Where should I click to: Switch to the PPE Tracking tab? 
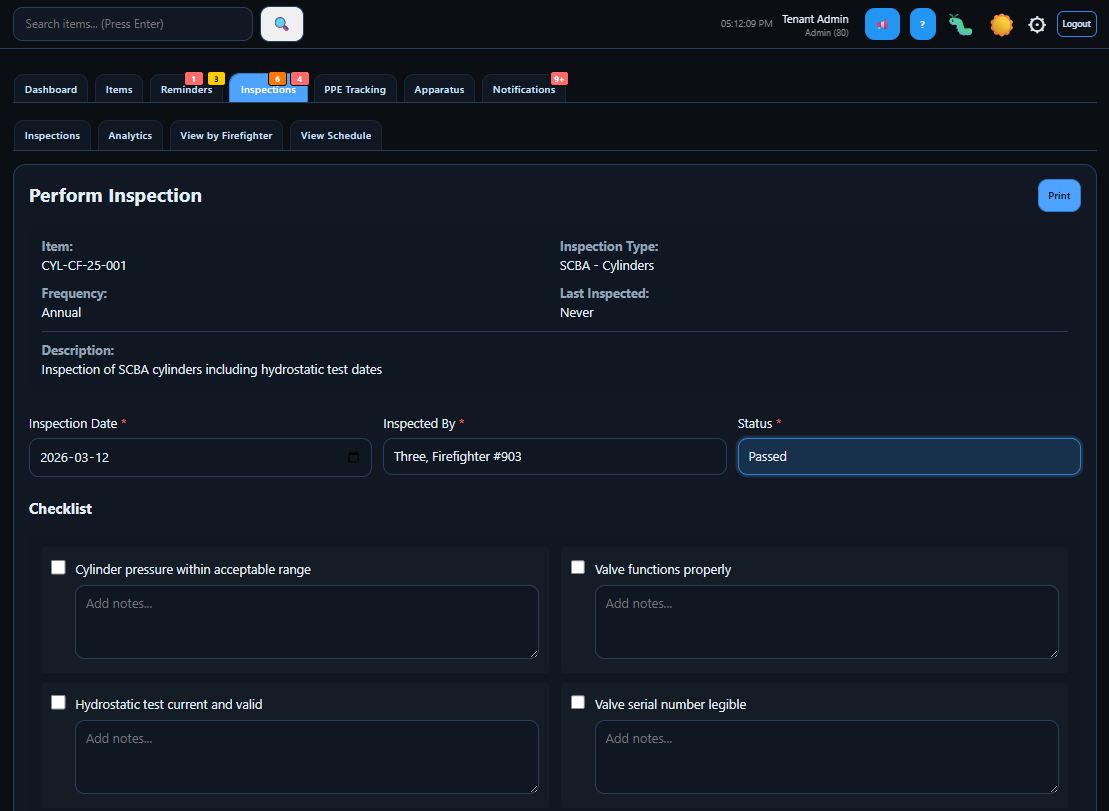tap(355, 88)
